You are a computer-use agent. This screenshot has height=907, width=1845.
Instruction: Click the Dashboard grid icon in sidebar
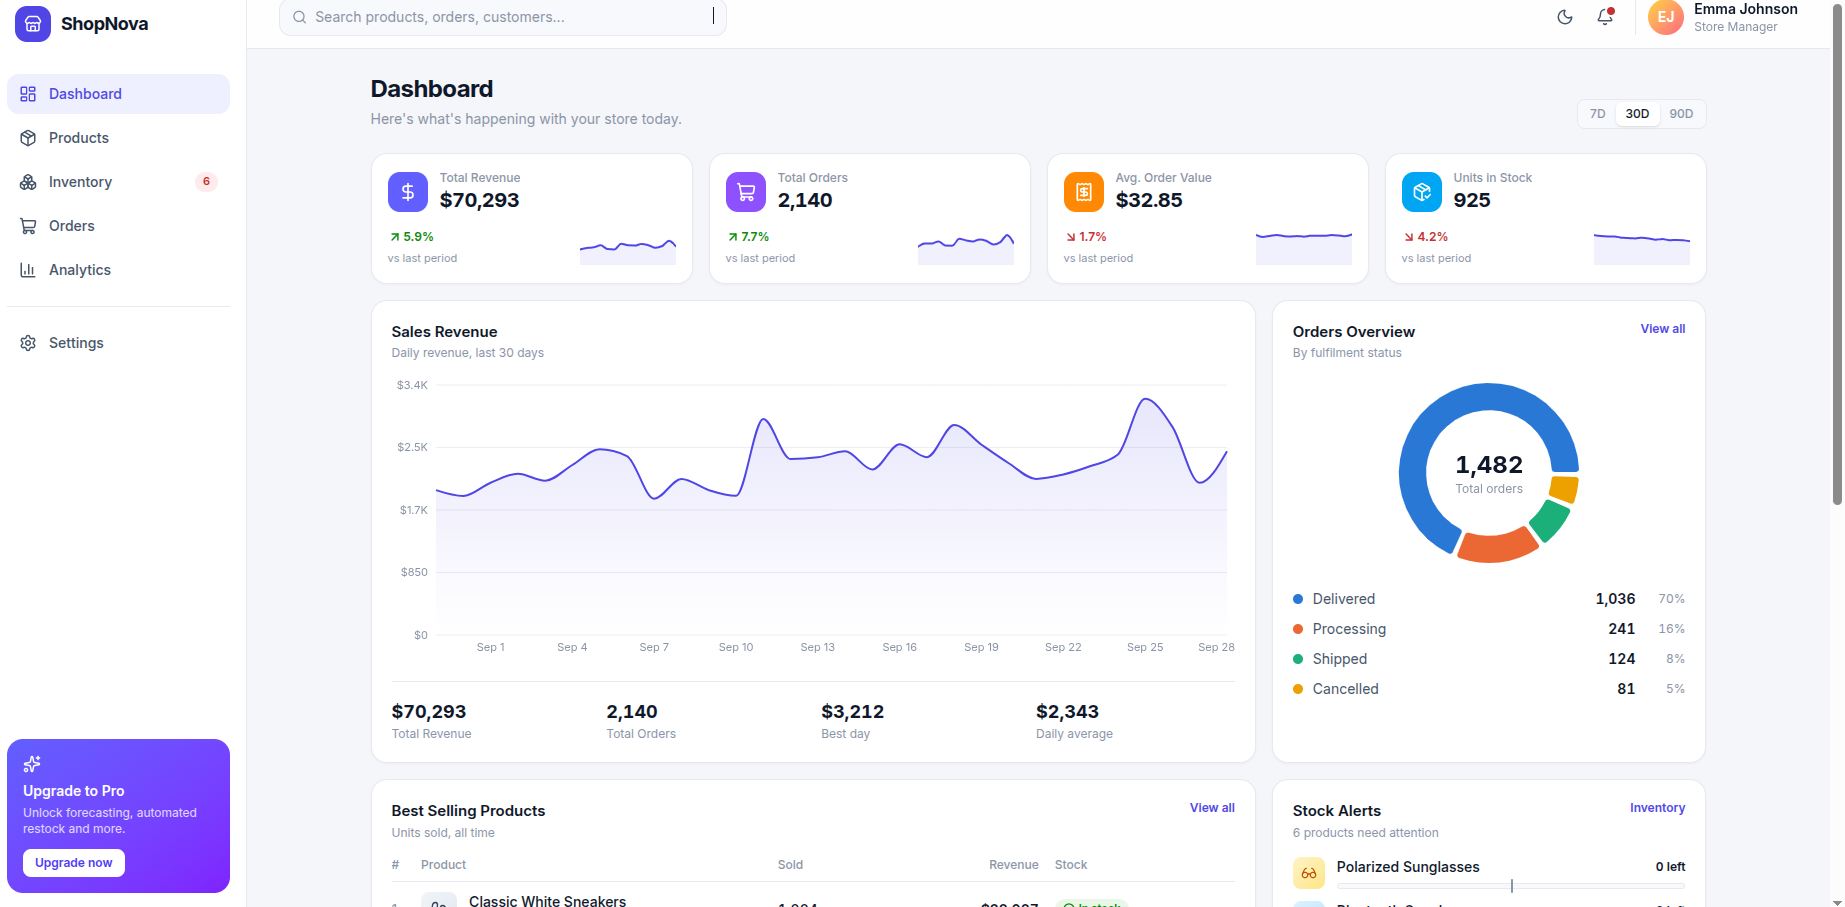click(x=28, y=94)
